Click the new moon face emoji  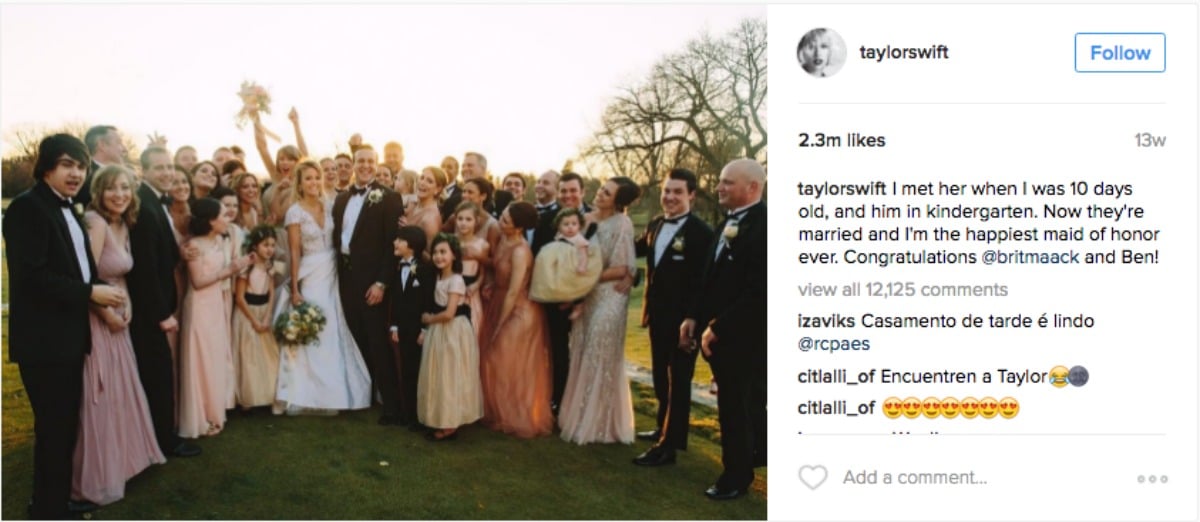pyautogui.click(x=1078, y=377)
